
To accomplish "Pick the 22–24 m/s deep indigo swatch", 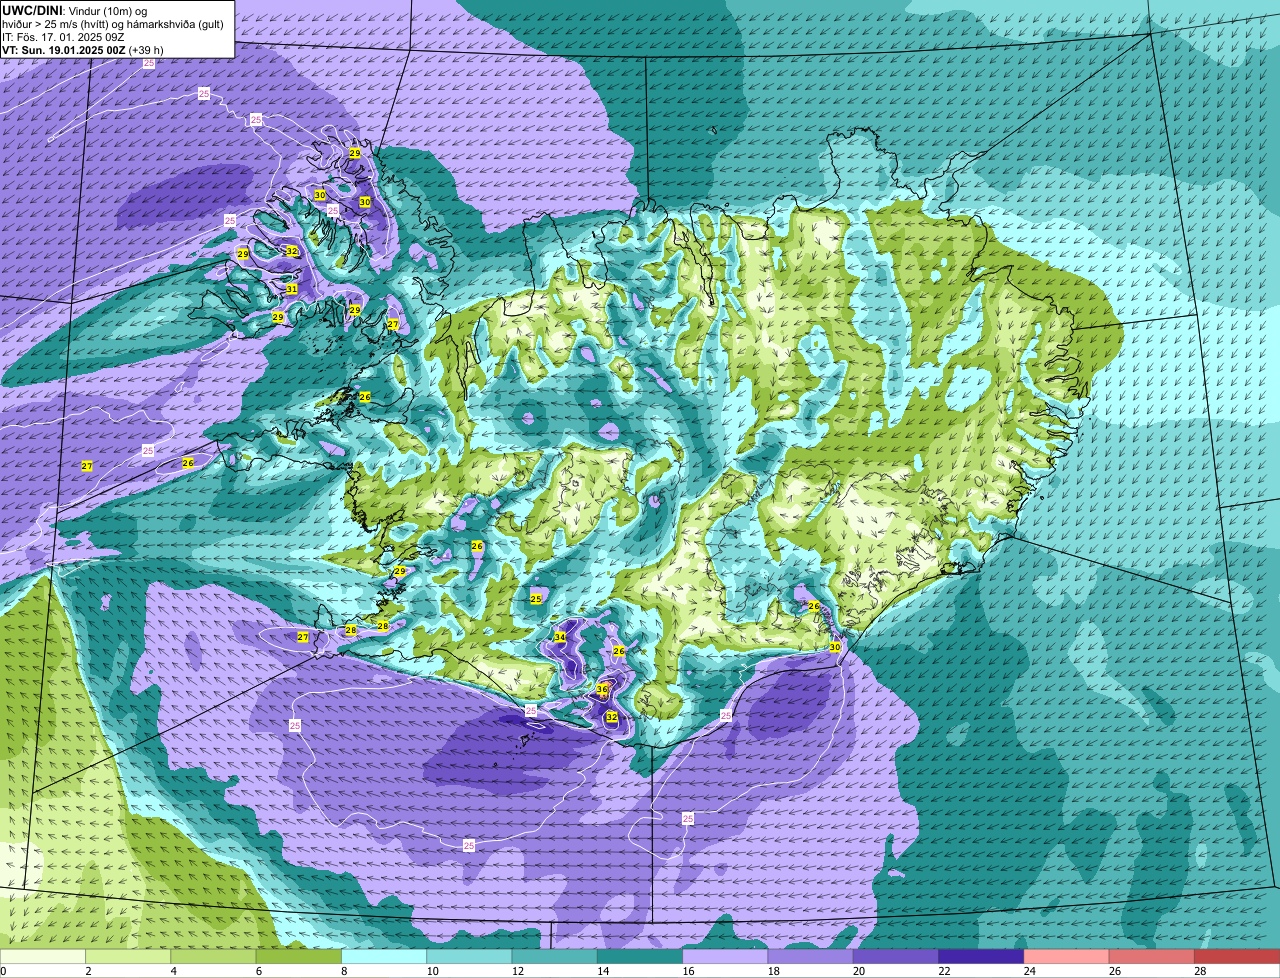I will (x=981, y=956).
